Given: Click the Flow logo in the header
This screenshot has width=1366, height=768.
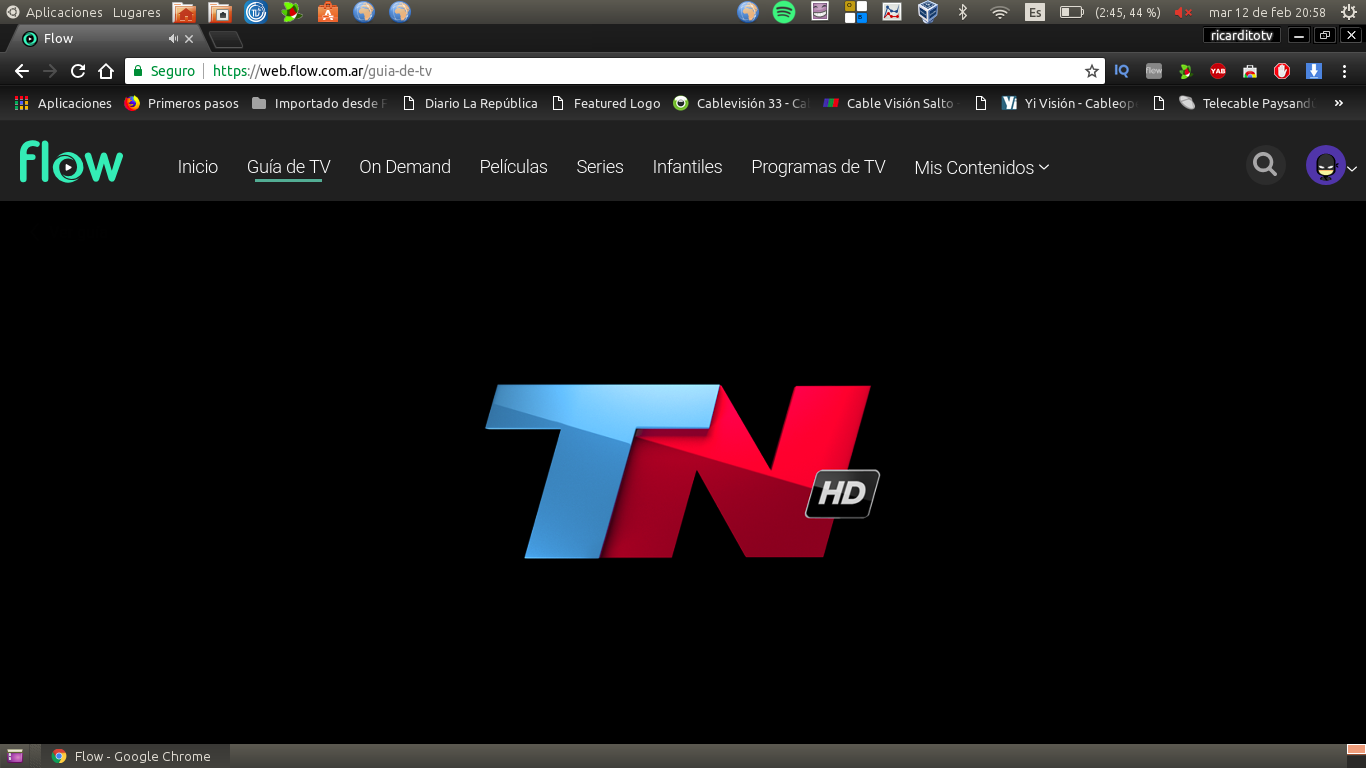Looking at the screenshot, I should (71, 162).
